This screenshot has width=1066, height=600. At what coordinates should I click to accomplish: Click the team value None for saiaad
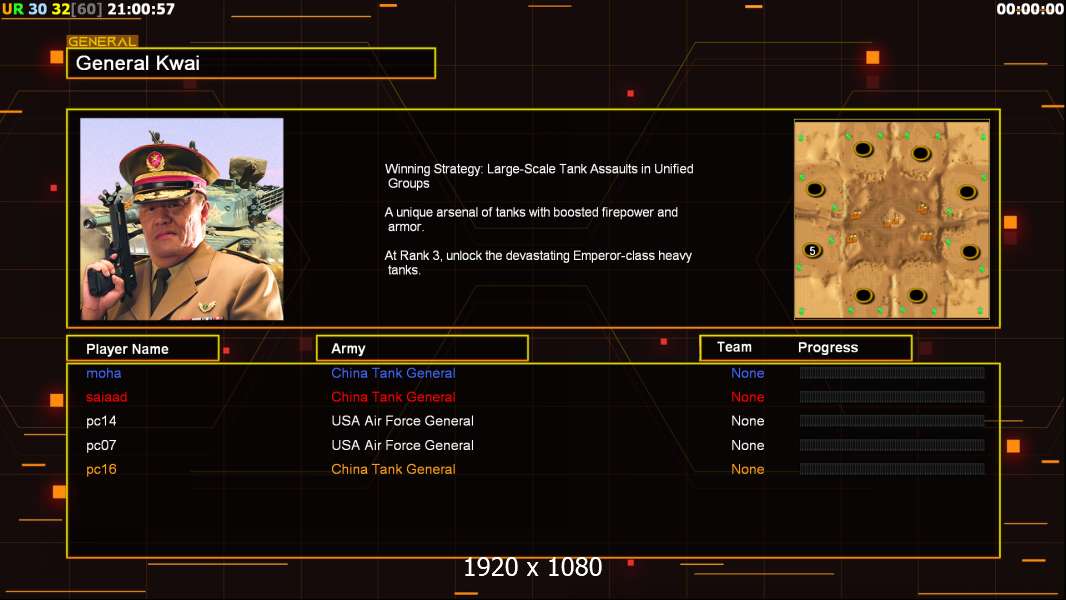click(747, 397)
